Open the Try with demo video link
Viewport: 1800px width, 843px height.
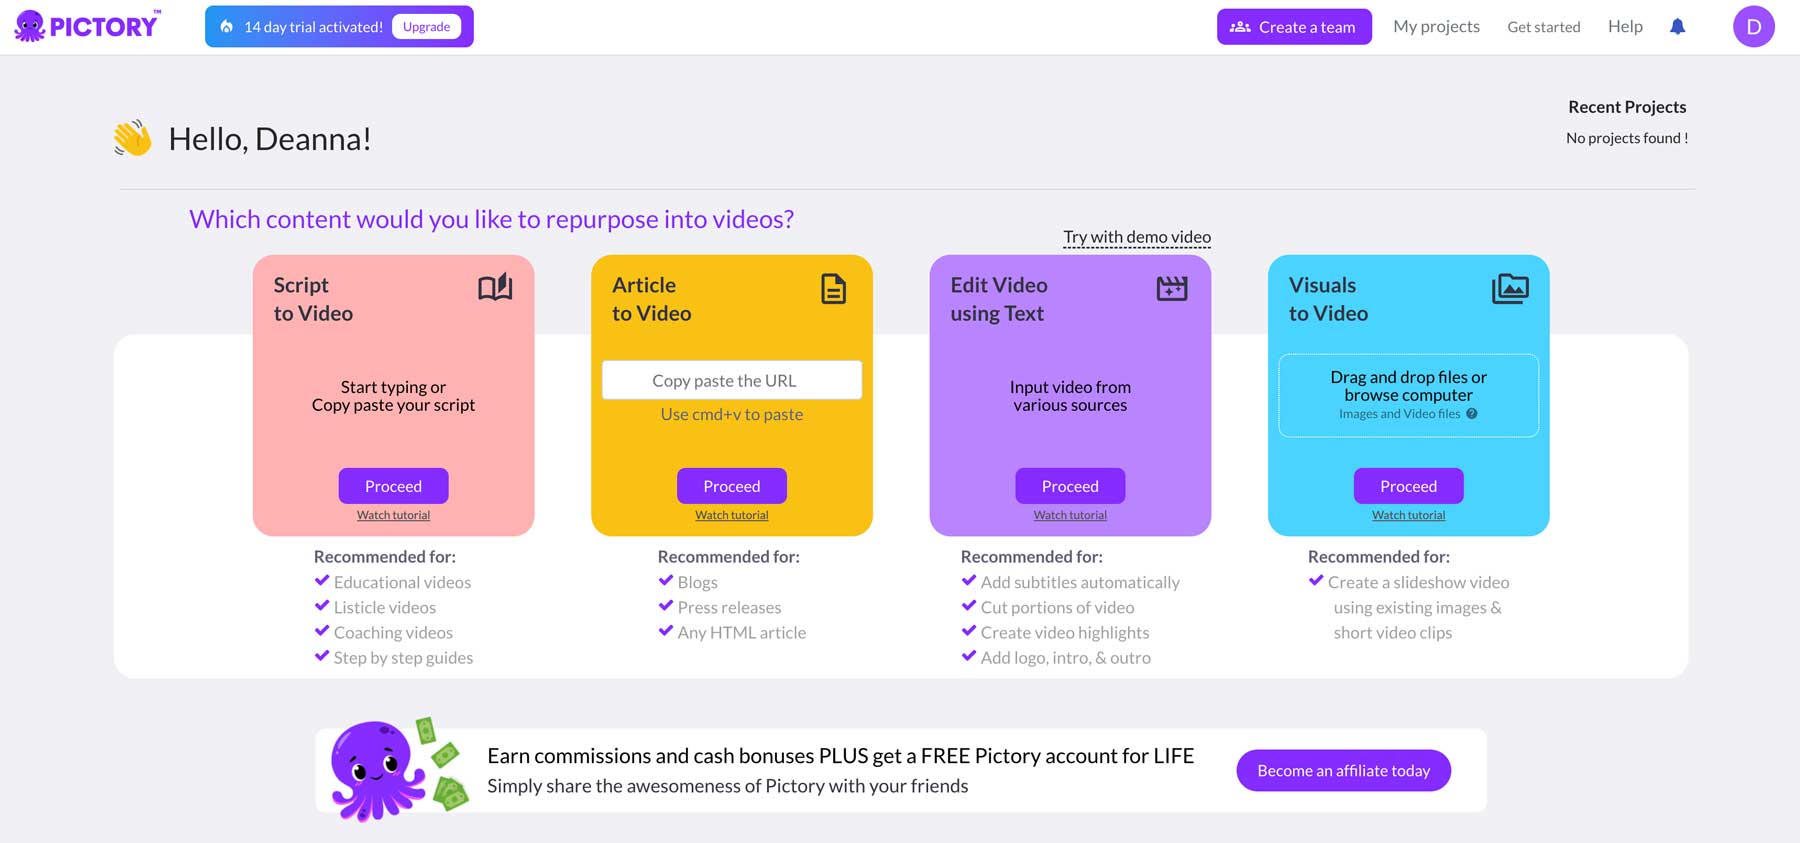point(1136,237)
